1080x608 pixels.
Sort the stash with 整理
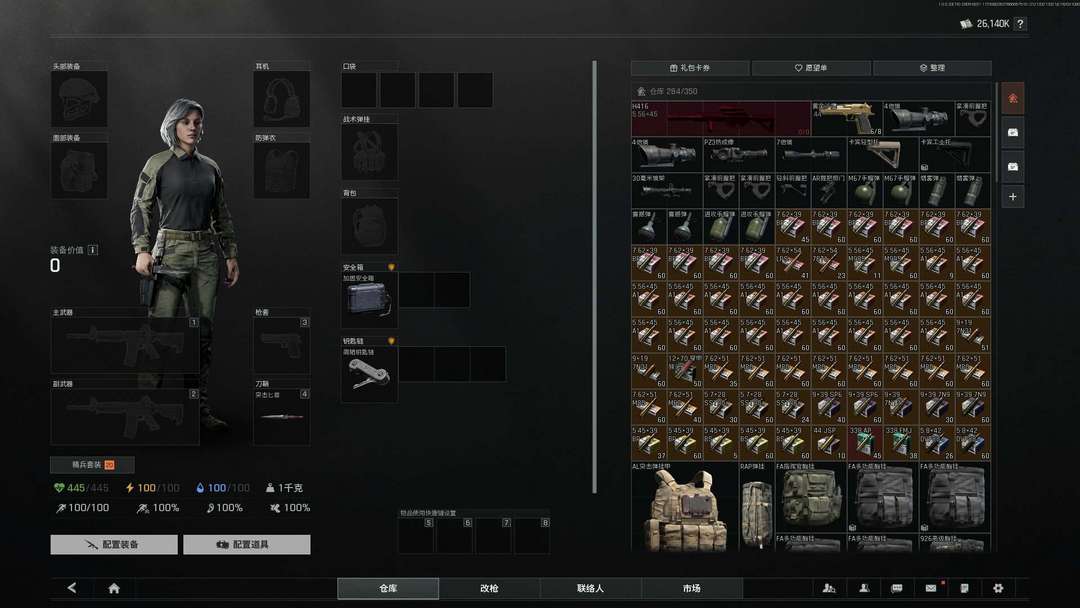pyautogui.click(x=933, y=67)
